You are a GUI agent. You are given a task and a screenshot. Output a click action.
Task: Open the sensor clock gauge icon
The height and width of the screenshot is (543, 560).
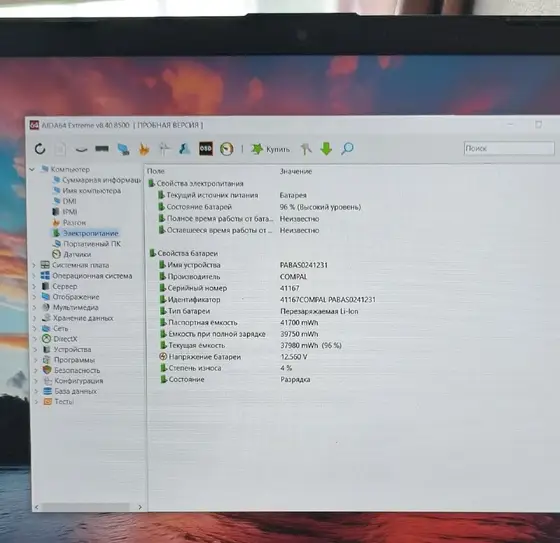(x=226, y=149)
